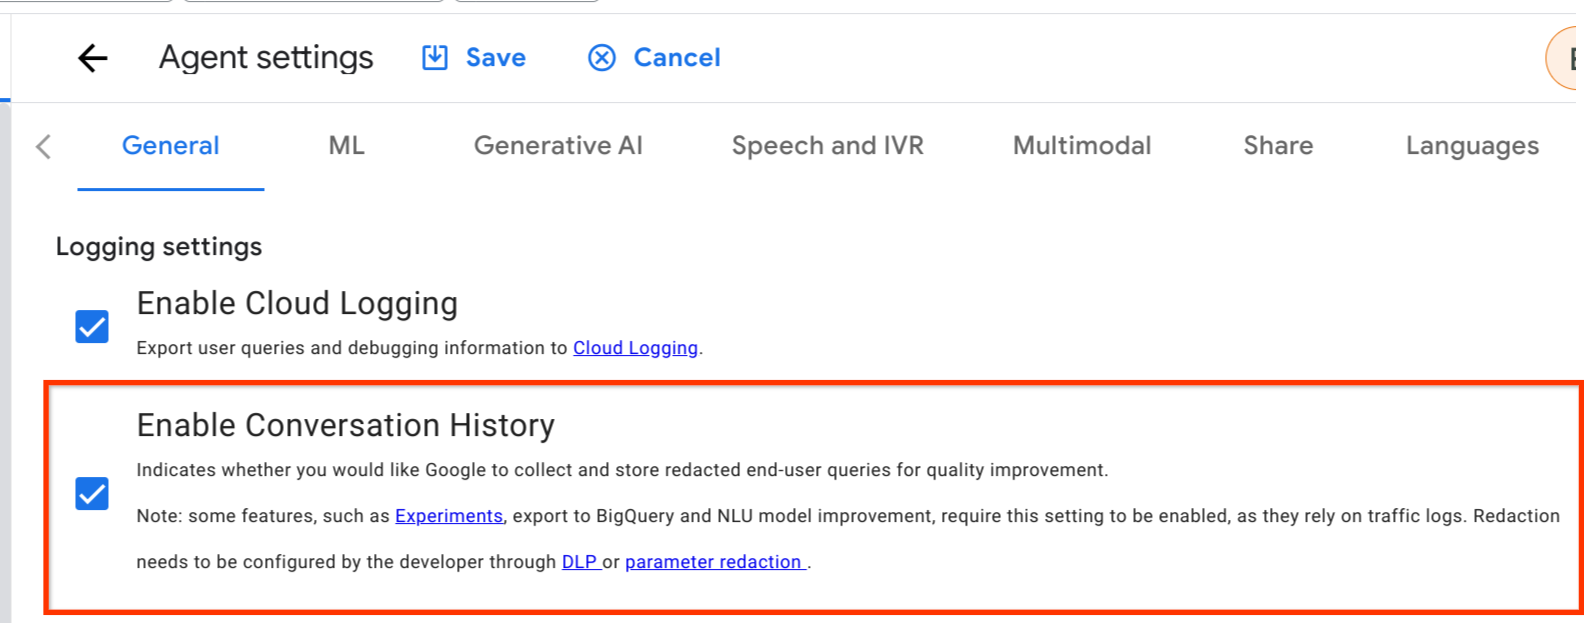Follow the Experiments link
1584x623 pixels.
pyautogui.click(x=449, y=516)
